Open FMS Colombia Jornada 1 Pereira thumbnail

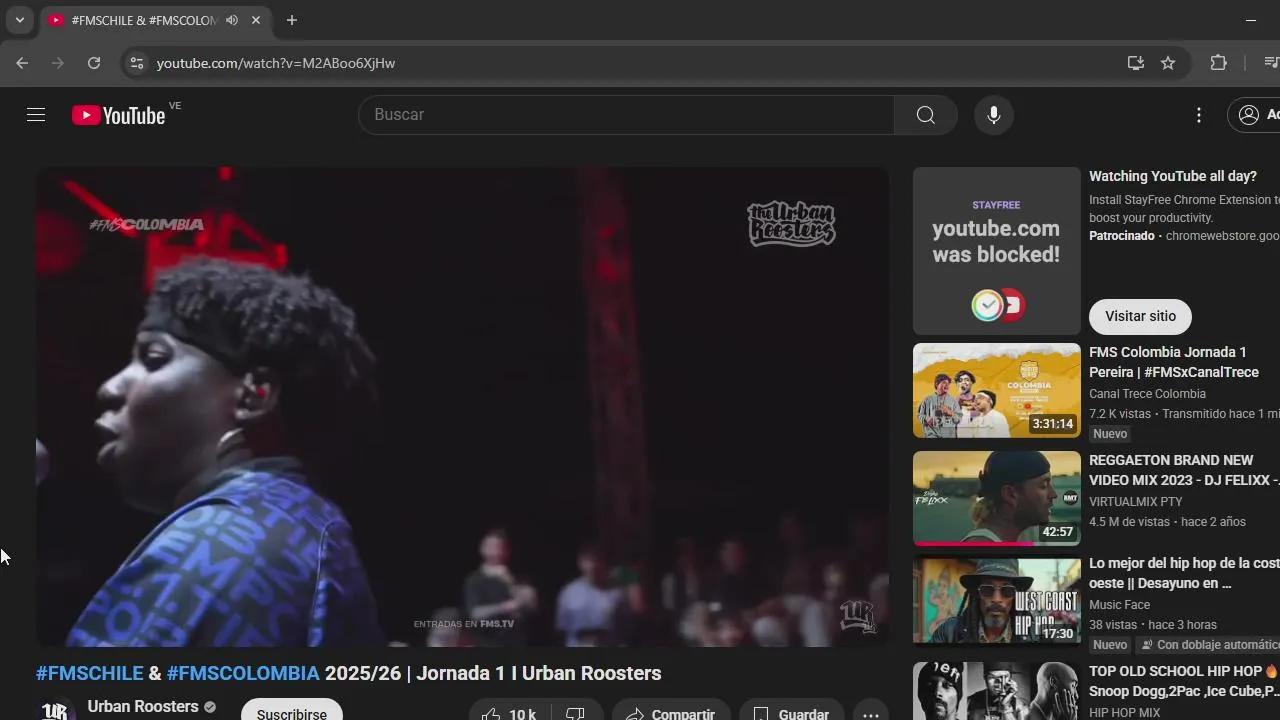pos(997,391)
